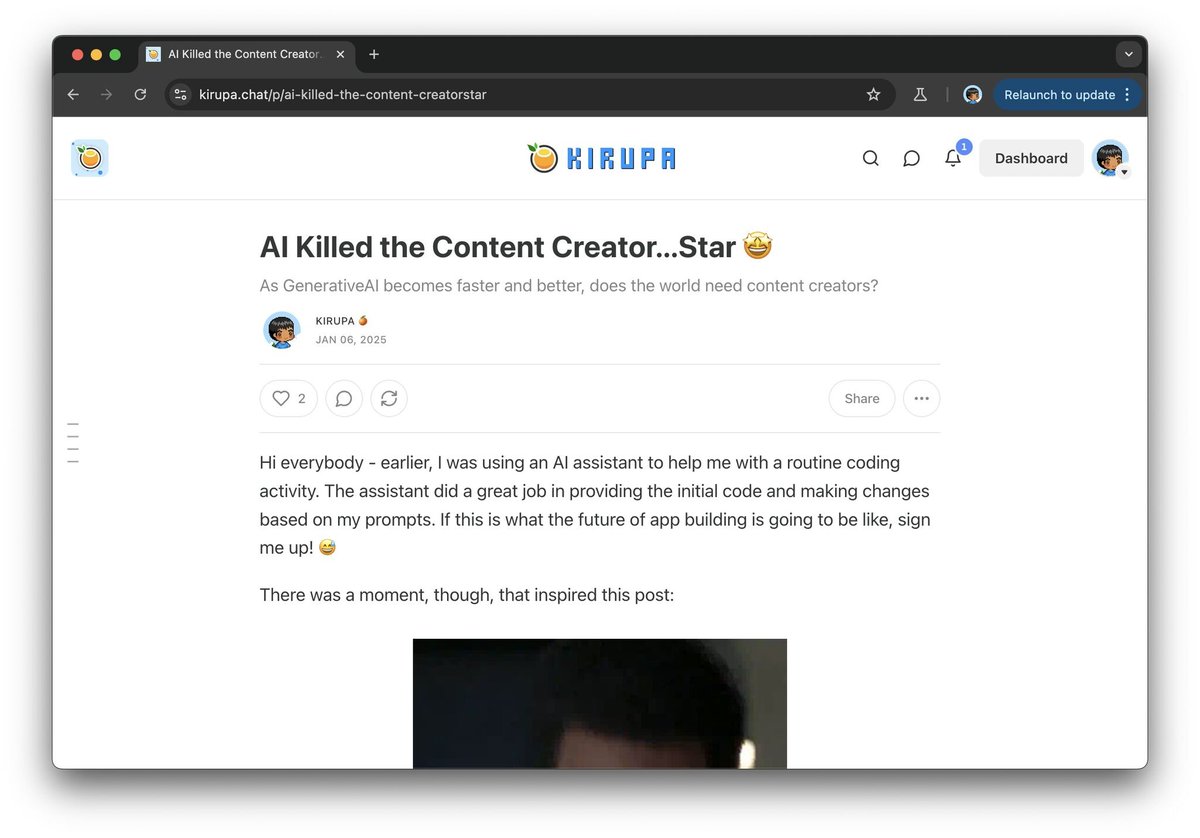Open the table of contents lines on left

(72, 443)
